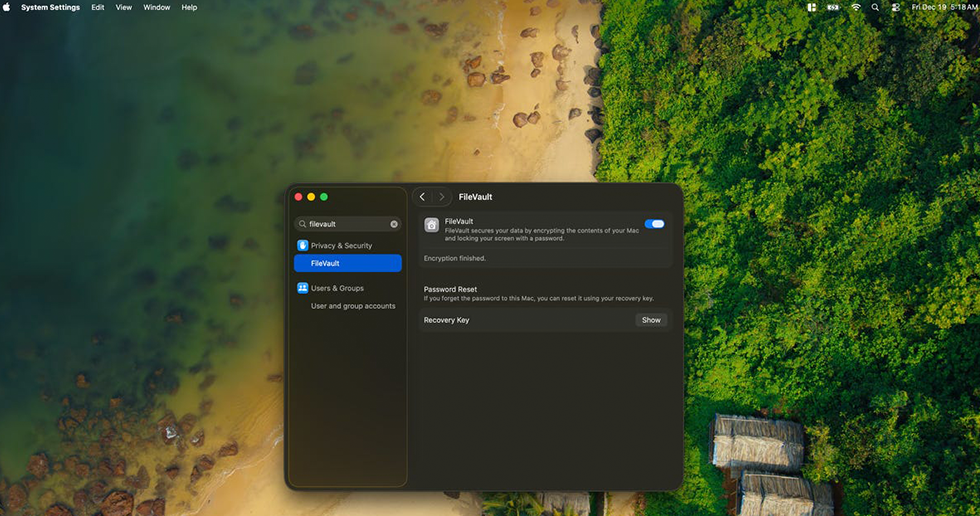Open the Edit menu

(x=98, y=7)
